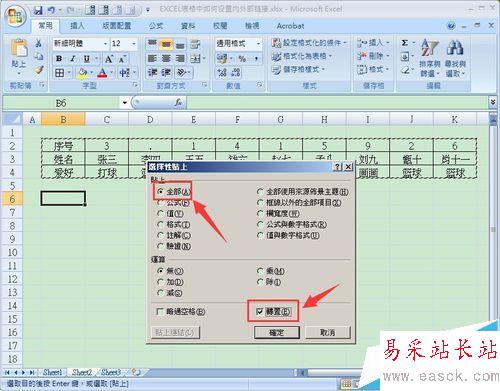Image resolution: width=500 pixels, height=391 pixels.
Task: Align text to the middle vertically
Action: click(x=166, y=44)
